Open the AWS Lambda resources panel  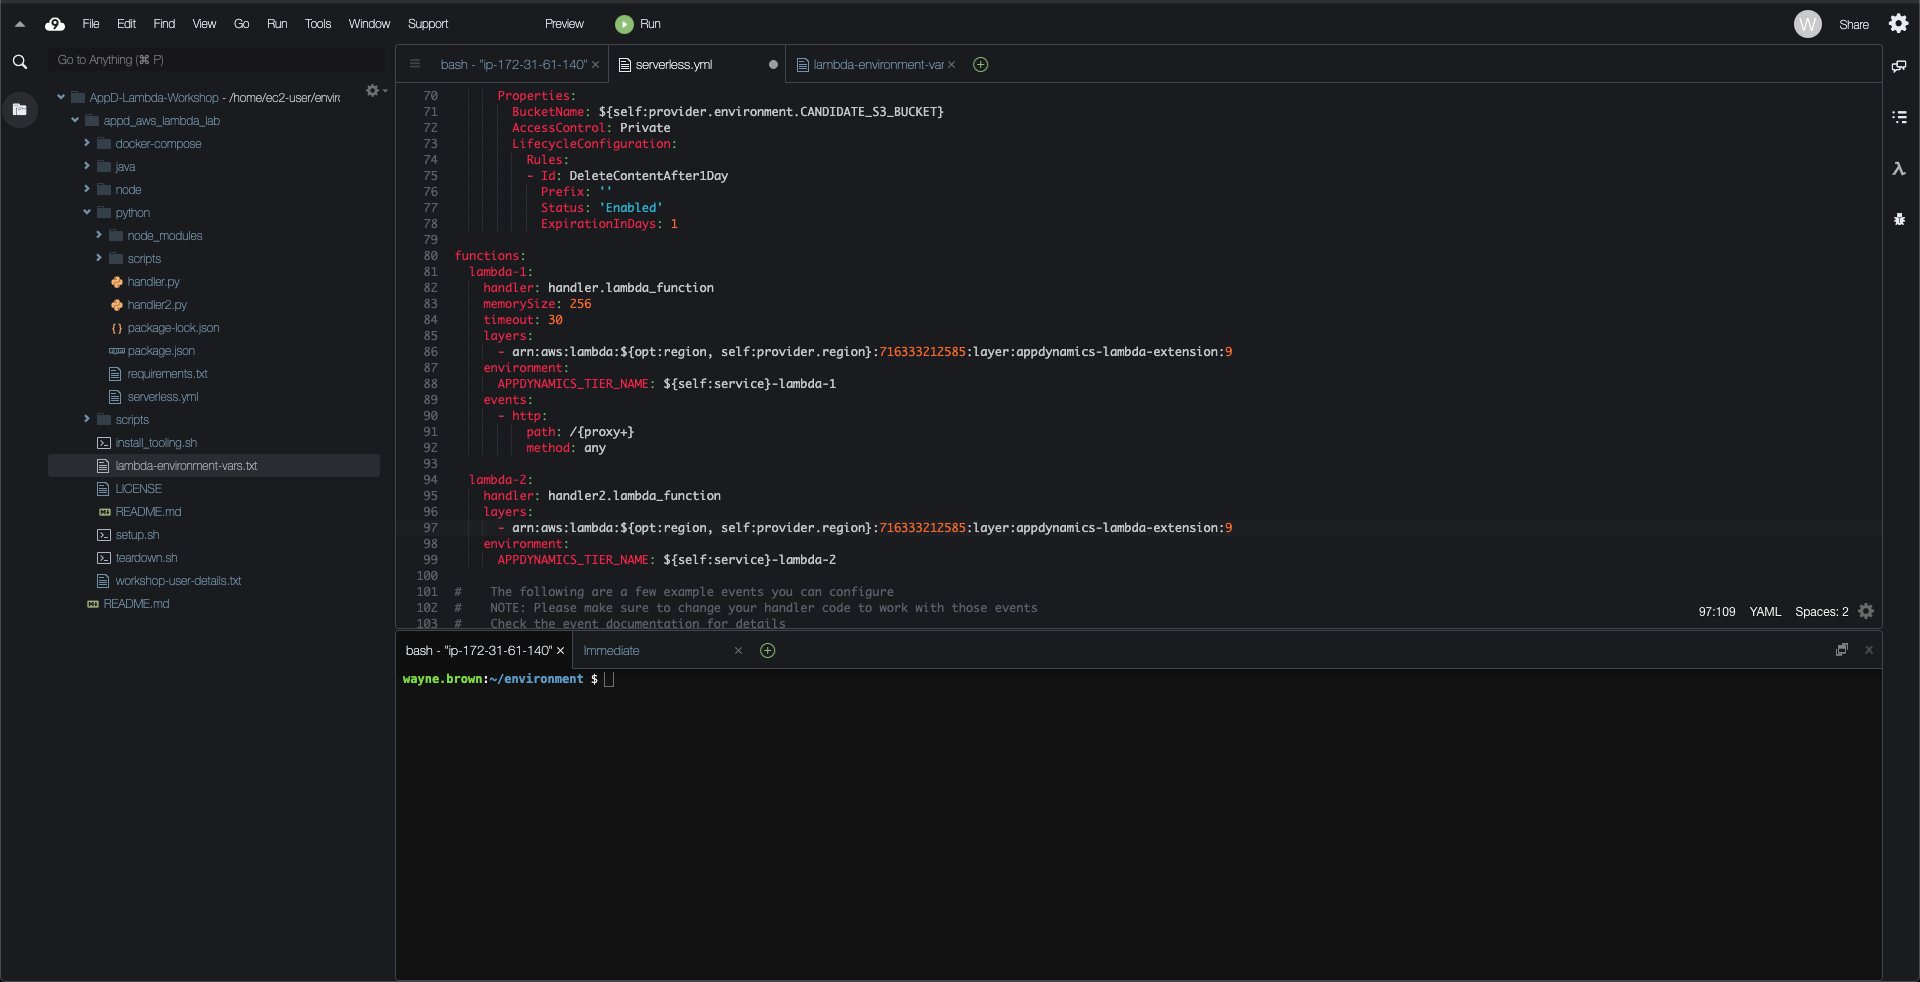1899,169
